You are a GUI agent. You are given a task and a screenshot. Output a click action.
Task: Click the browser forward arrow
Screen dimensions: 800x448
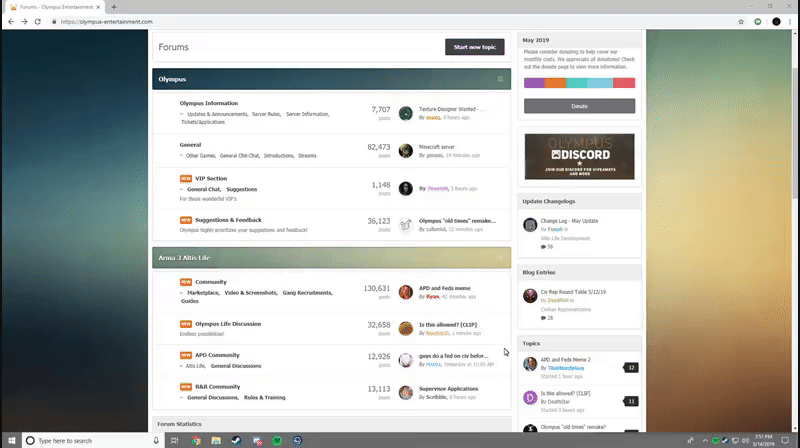coord(24,22)
